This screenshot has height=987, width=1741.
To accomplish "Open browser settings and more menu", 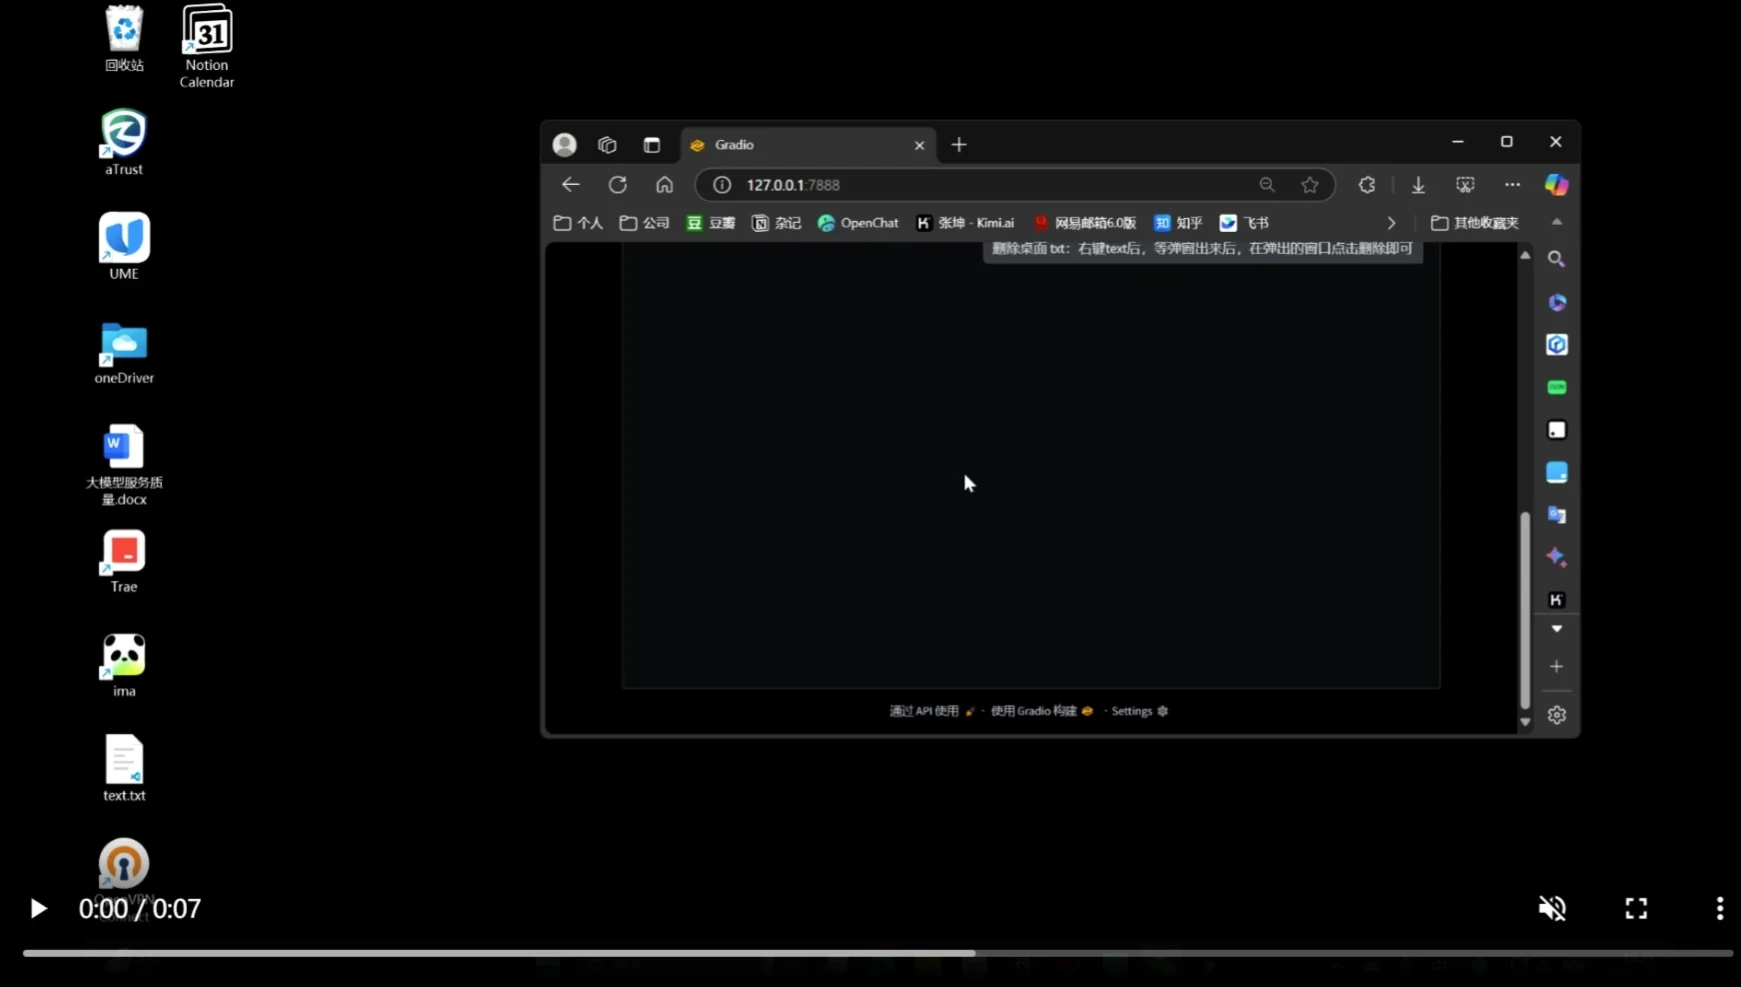I will (x=1512, y=185).
